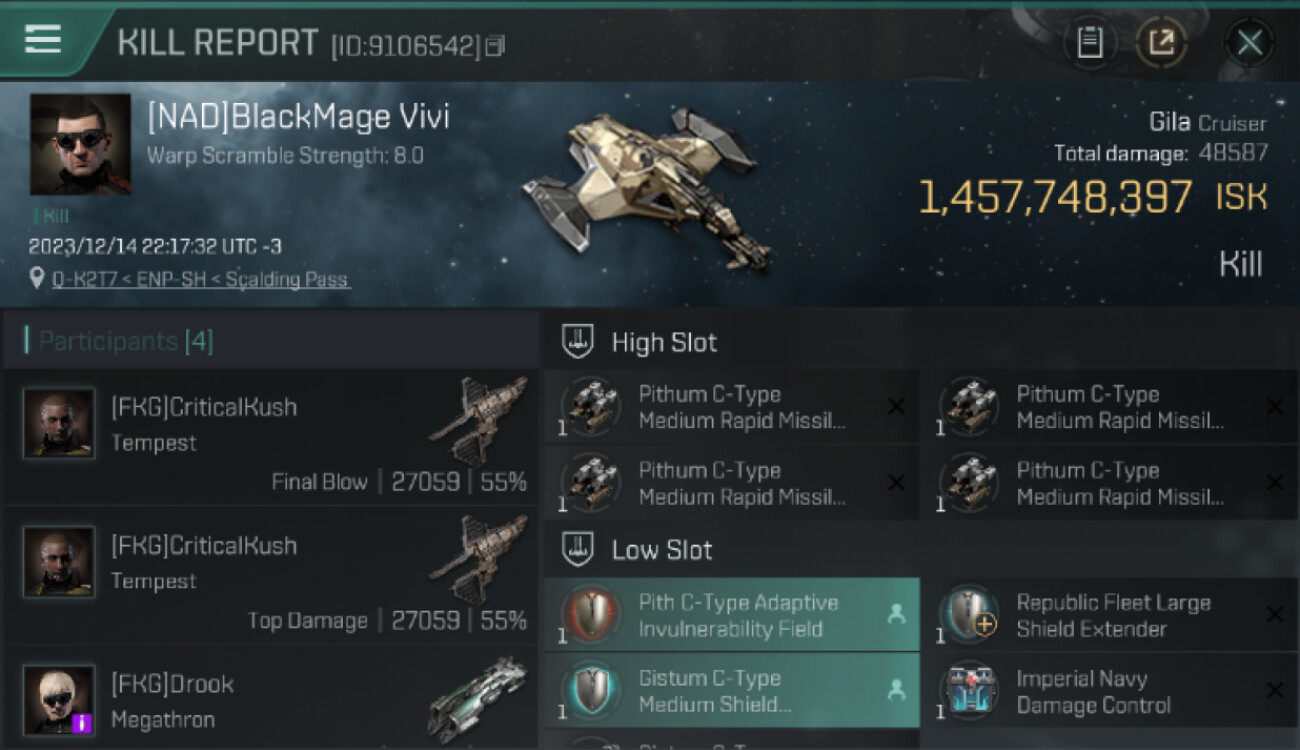Select Pith C-Type Adaptive Invulnerability Field
The height and width of the screenshot is (750, 1300).
tap(732, 615)
